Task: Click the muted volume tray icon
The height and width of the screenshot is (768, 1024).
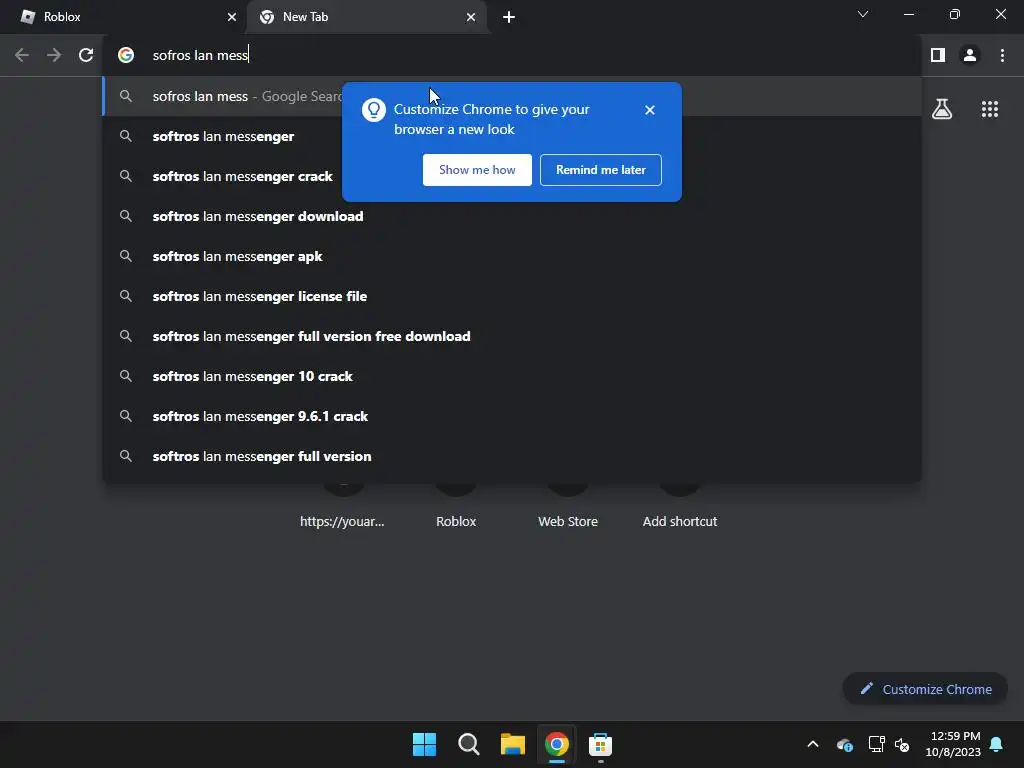Action: tap(902, 744)
